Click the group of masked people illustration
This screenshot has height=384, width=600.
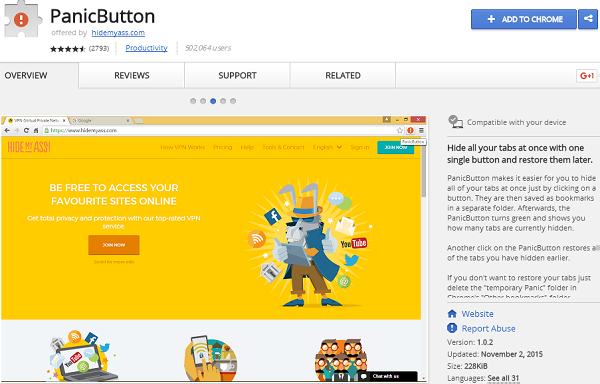[341, 360]
